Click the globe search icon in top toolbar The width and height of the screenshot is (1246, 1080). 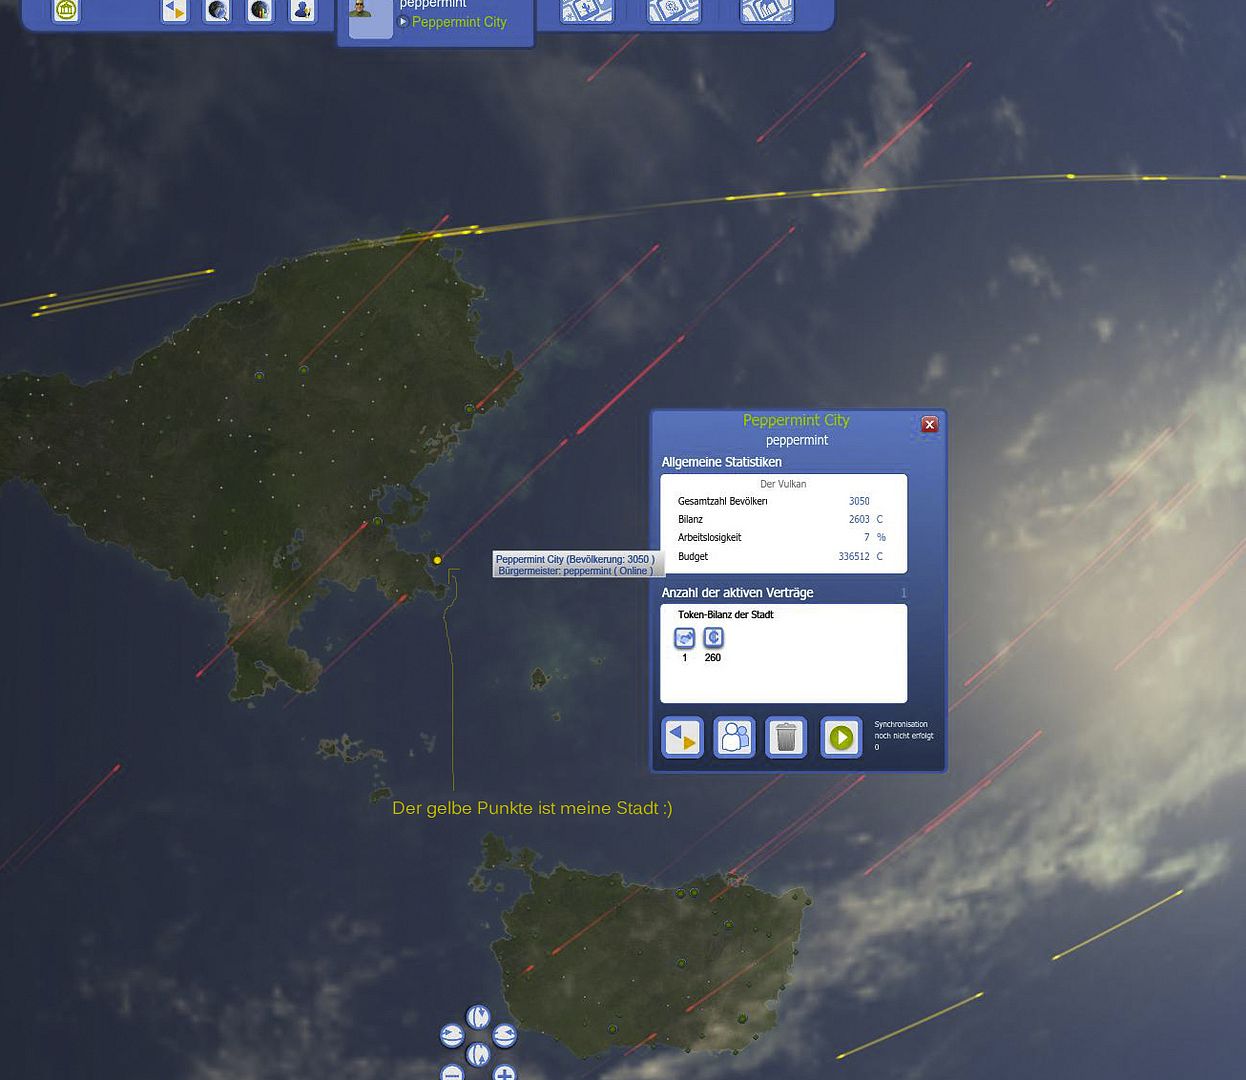[x=217, y=11]
